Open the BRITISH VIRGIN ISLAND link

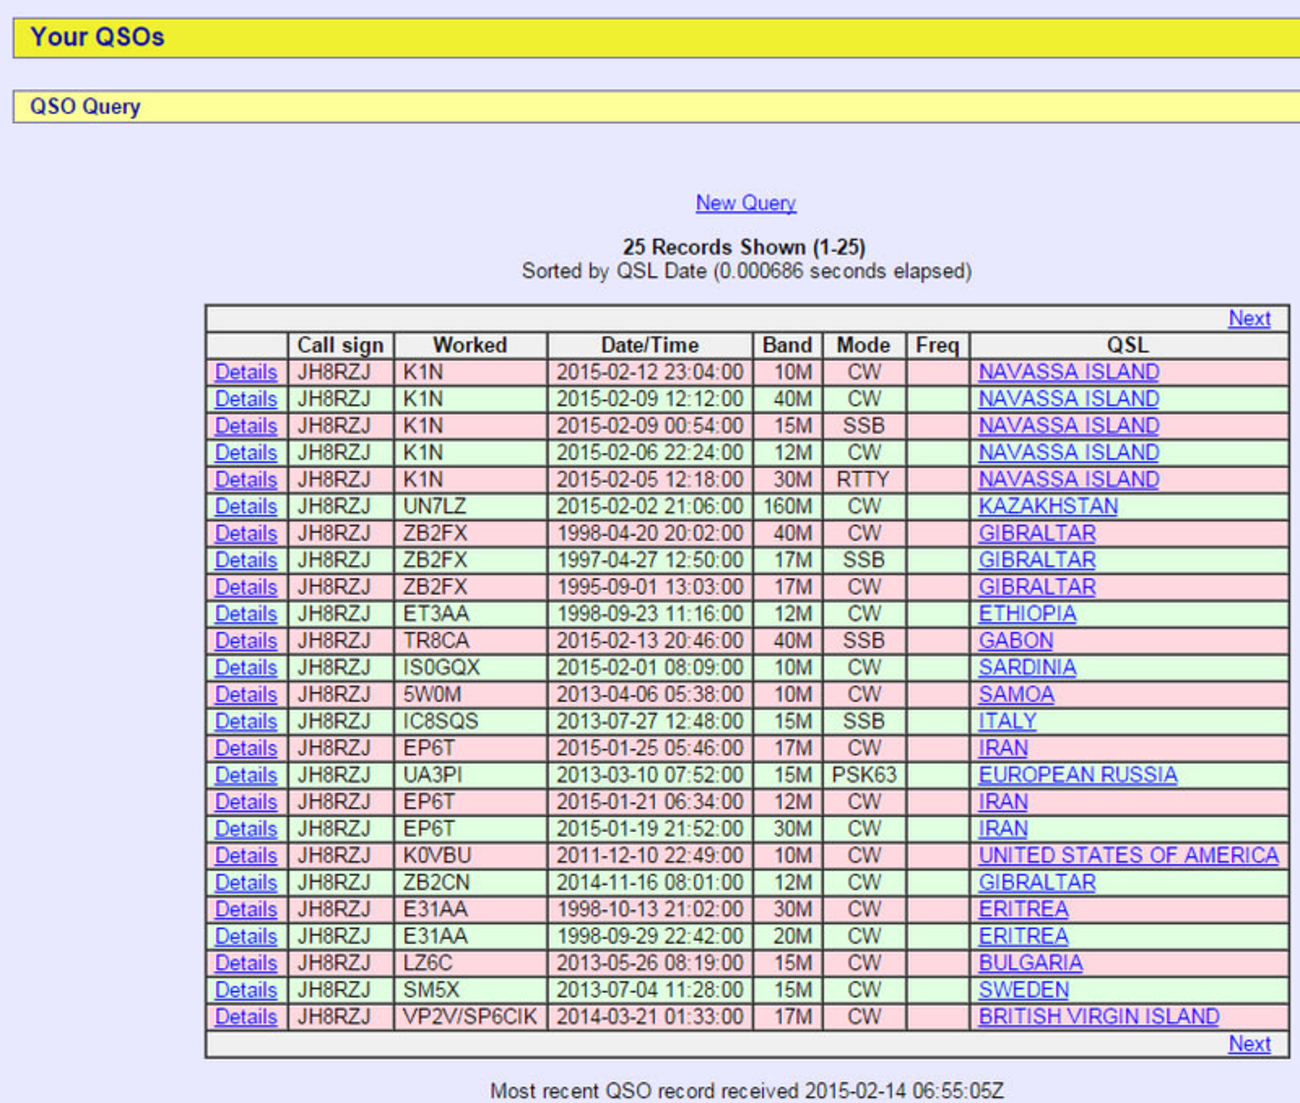click(1098, 1017)
